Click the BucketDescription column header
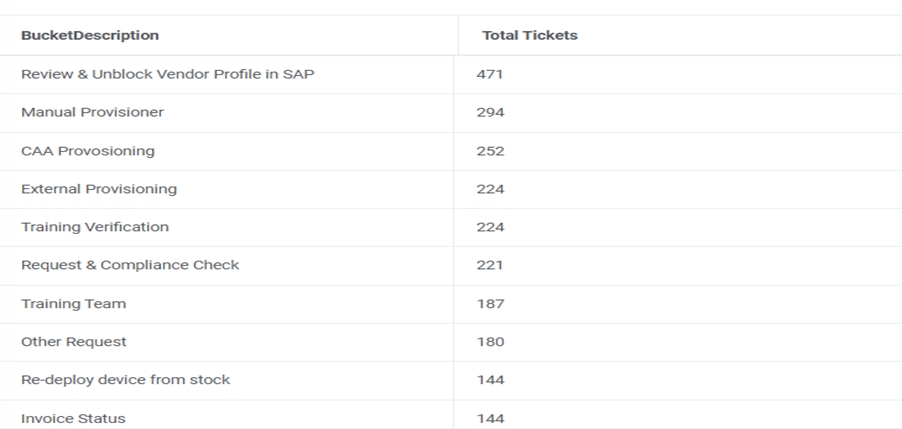Viewport: 902px width, 429px height. pos(90,36)
